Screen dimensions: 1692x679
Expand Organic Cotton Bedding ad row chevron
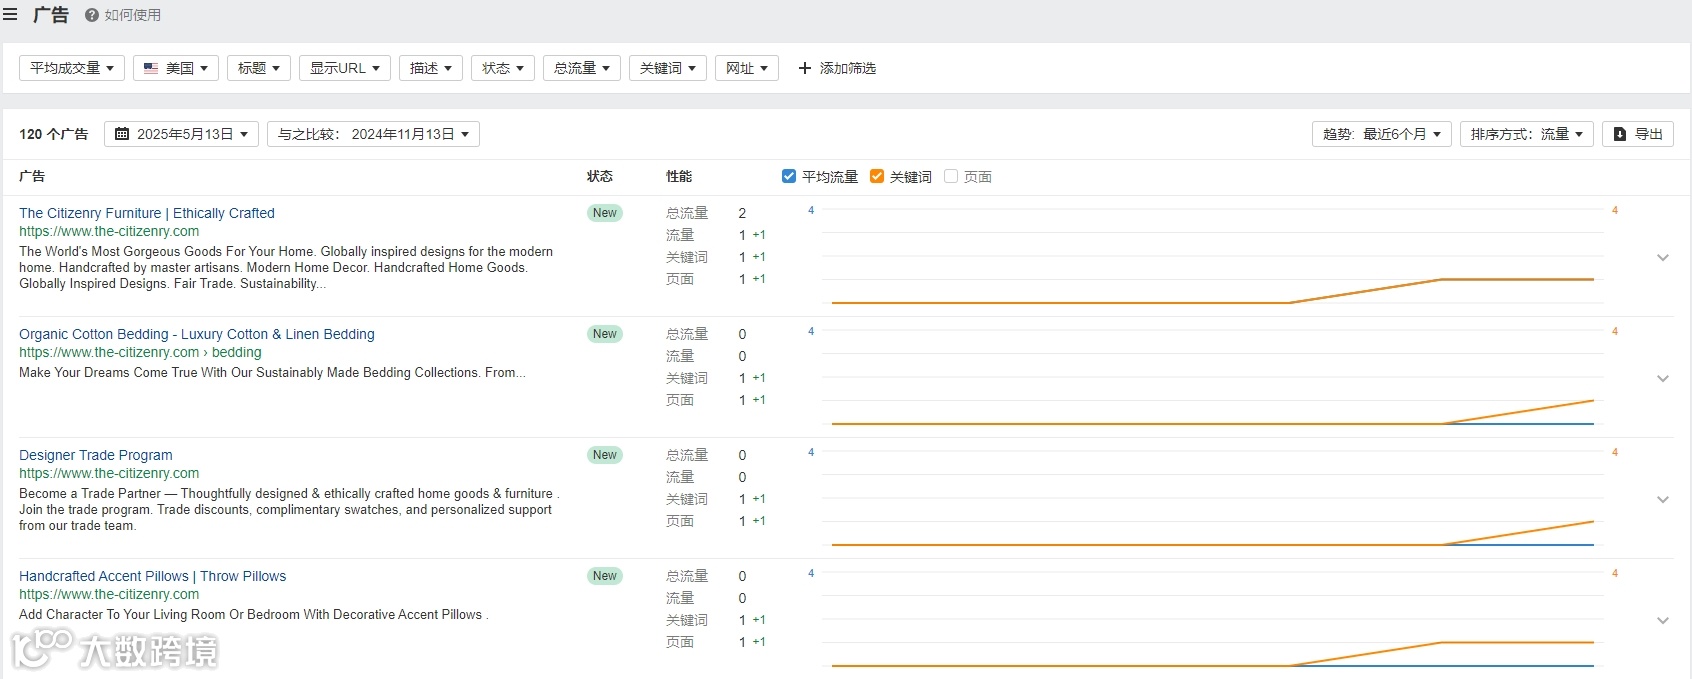pos(1663,378)
